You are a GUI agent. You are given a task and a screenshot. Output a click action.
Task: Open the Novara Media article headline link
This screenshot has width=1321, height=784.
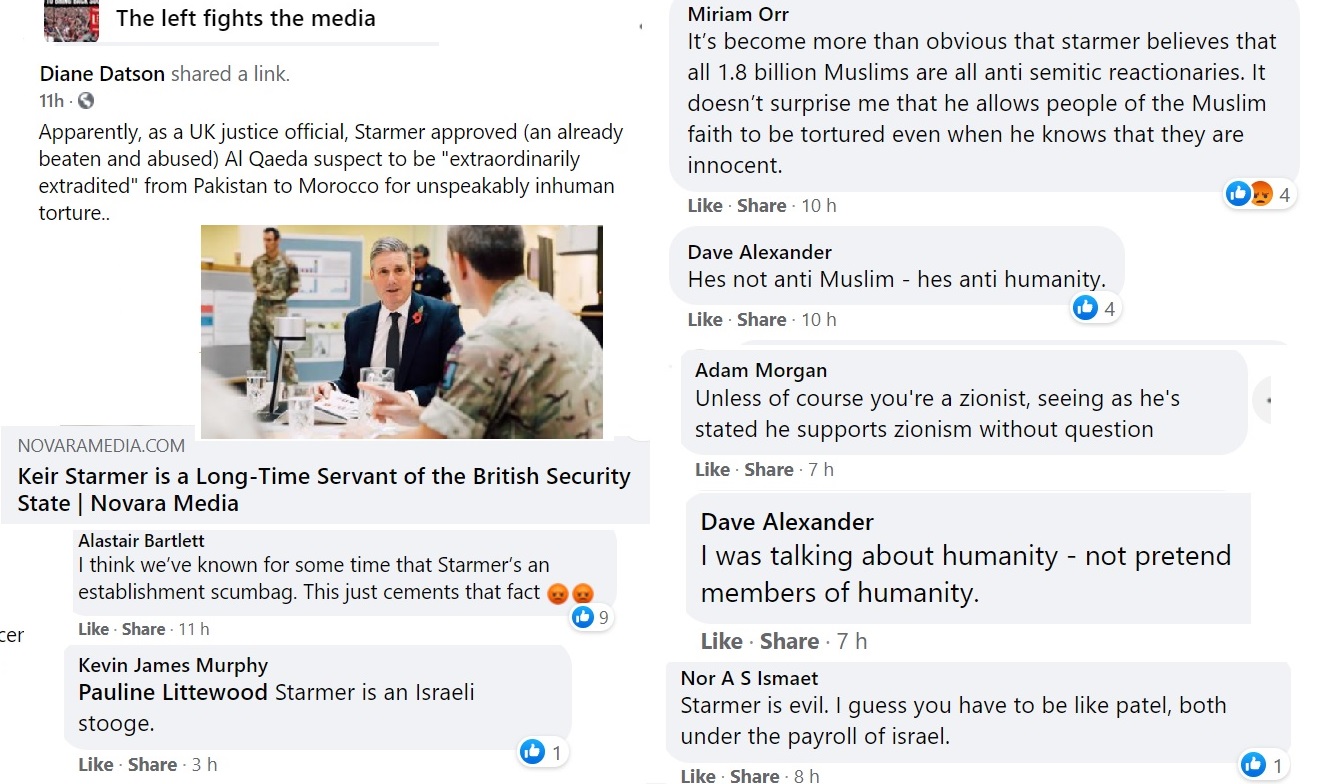click(324, 489)
